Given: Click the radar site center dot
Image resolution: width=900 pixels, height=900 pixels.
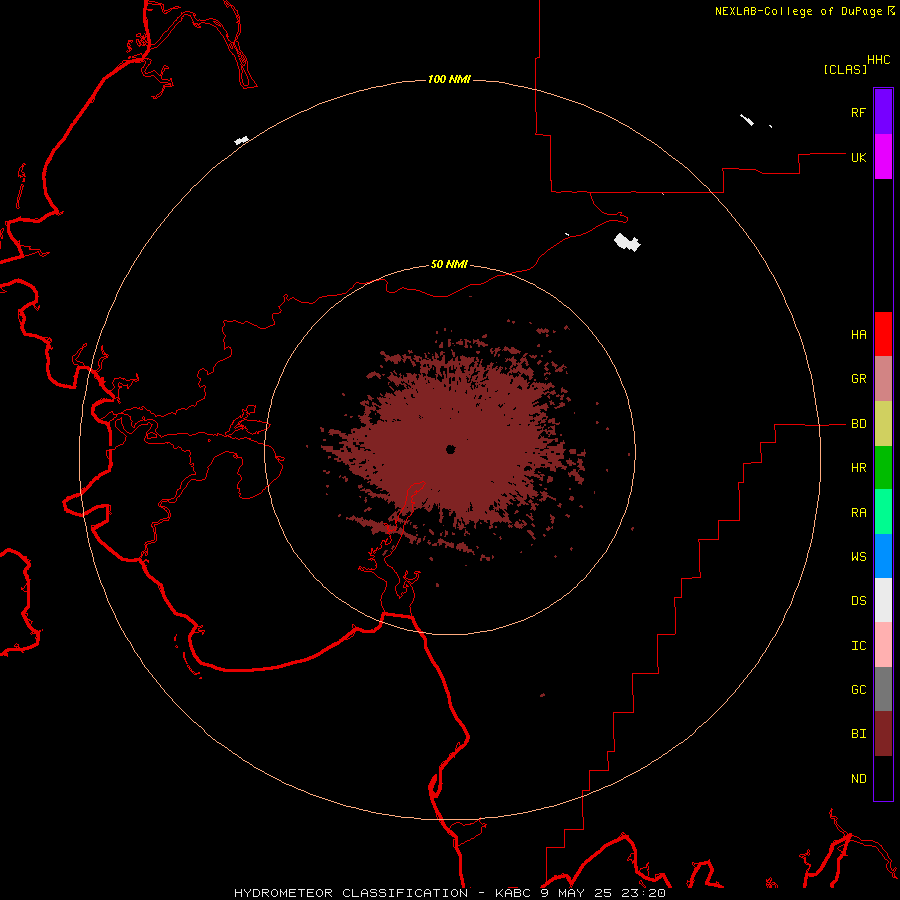Looking at the screenshot, I should point(451,449).
